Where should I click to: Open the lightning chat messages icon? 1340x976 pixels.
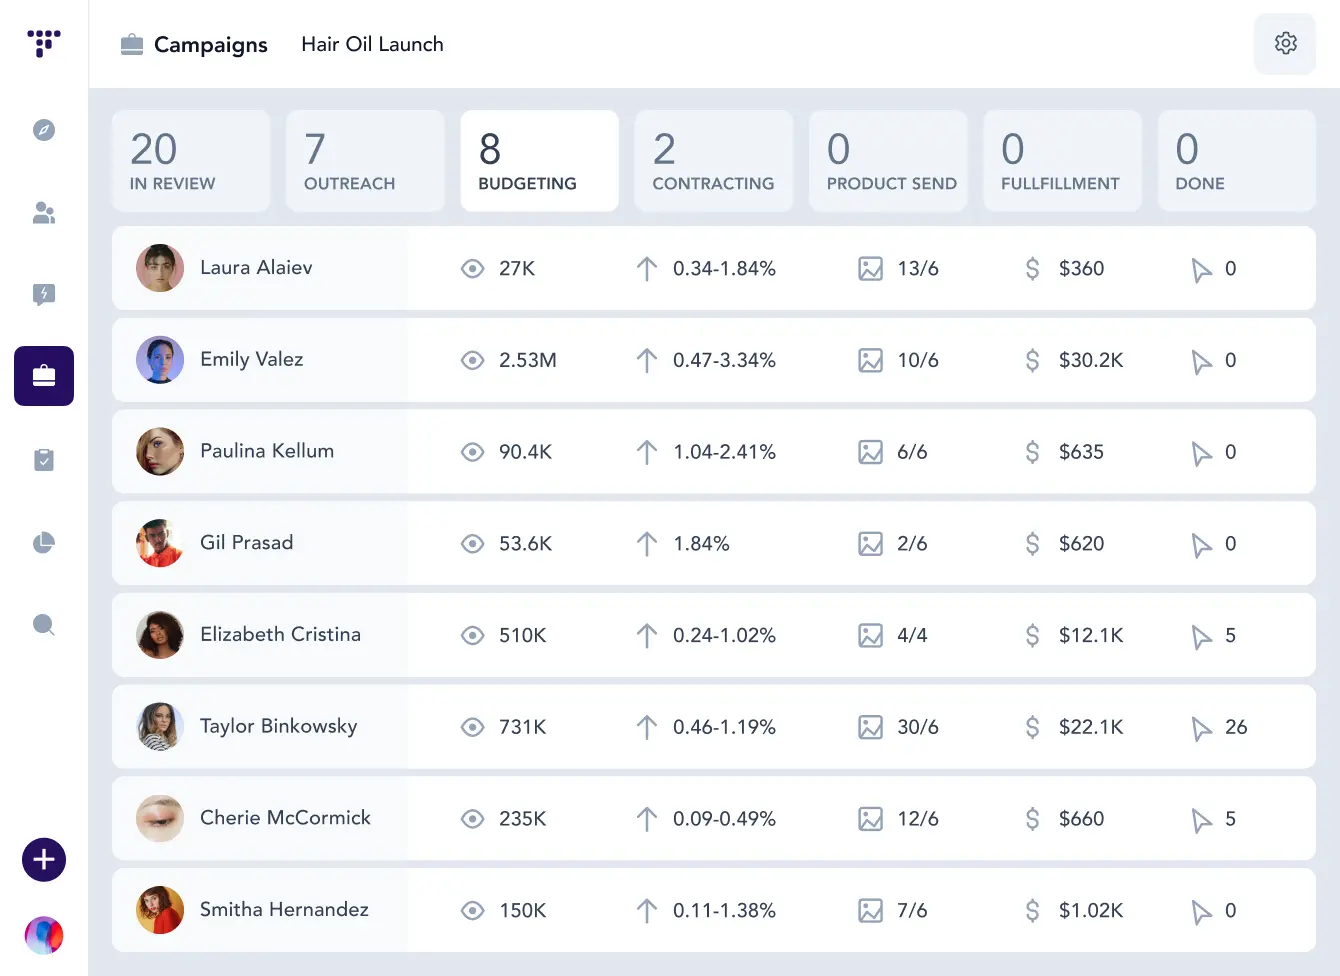point(44,294)
